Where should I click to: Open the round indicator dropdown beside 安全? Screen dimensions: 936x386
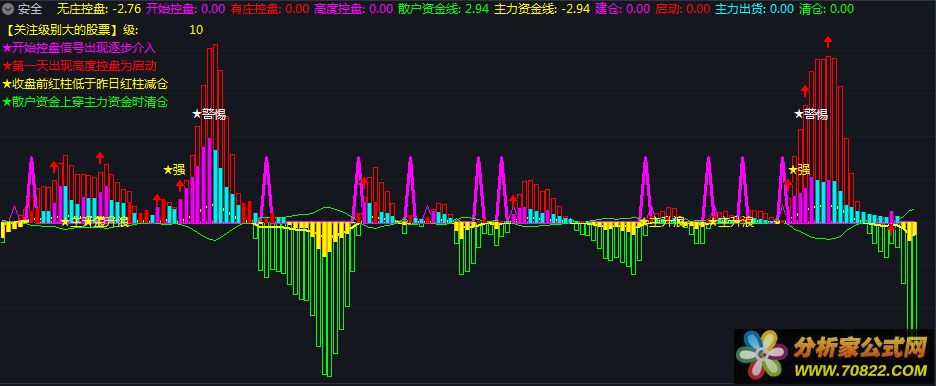coord(9,9)
